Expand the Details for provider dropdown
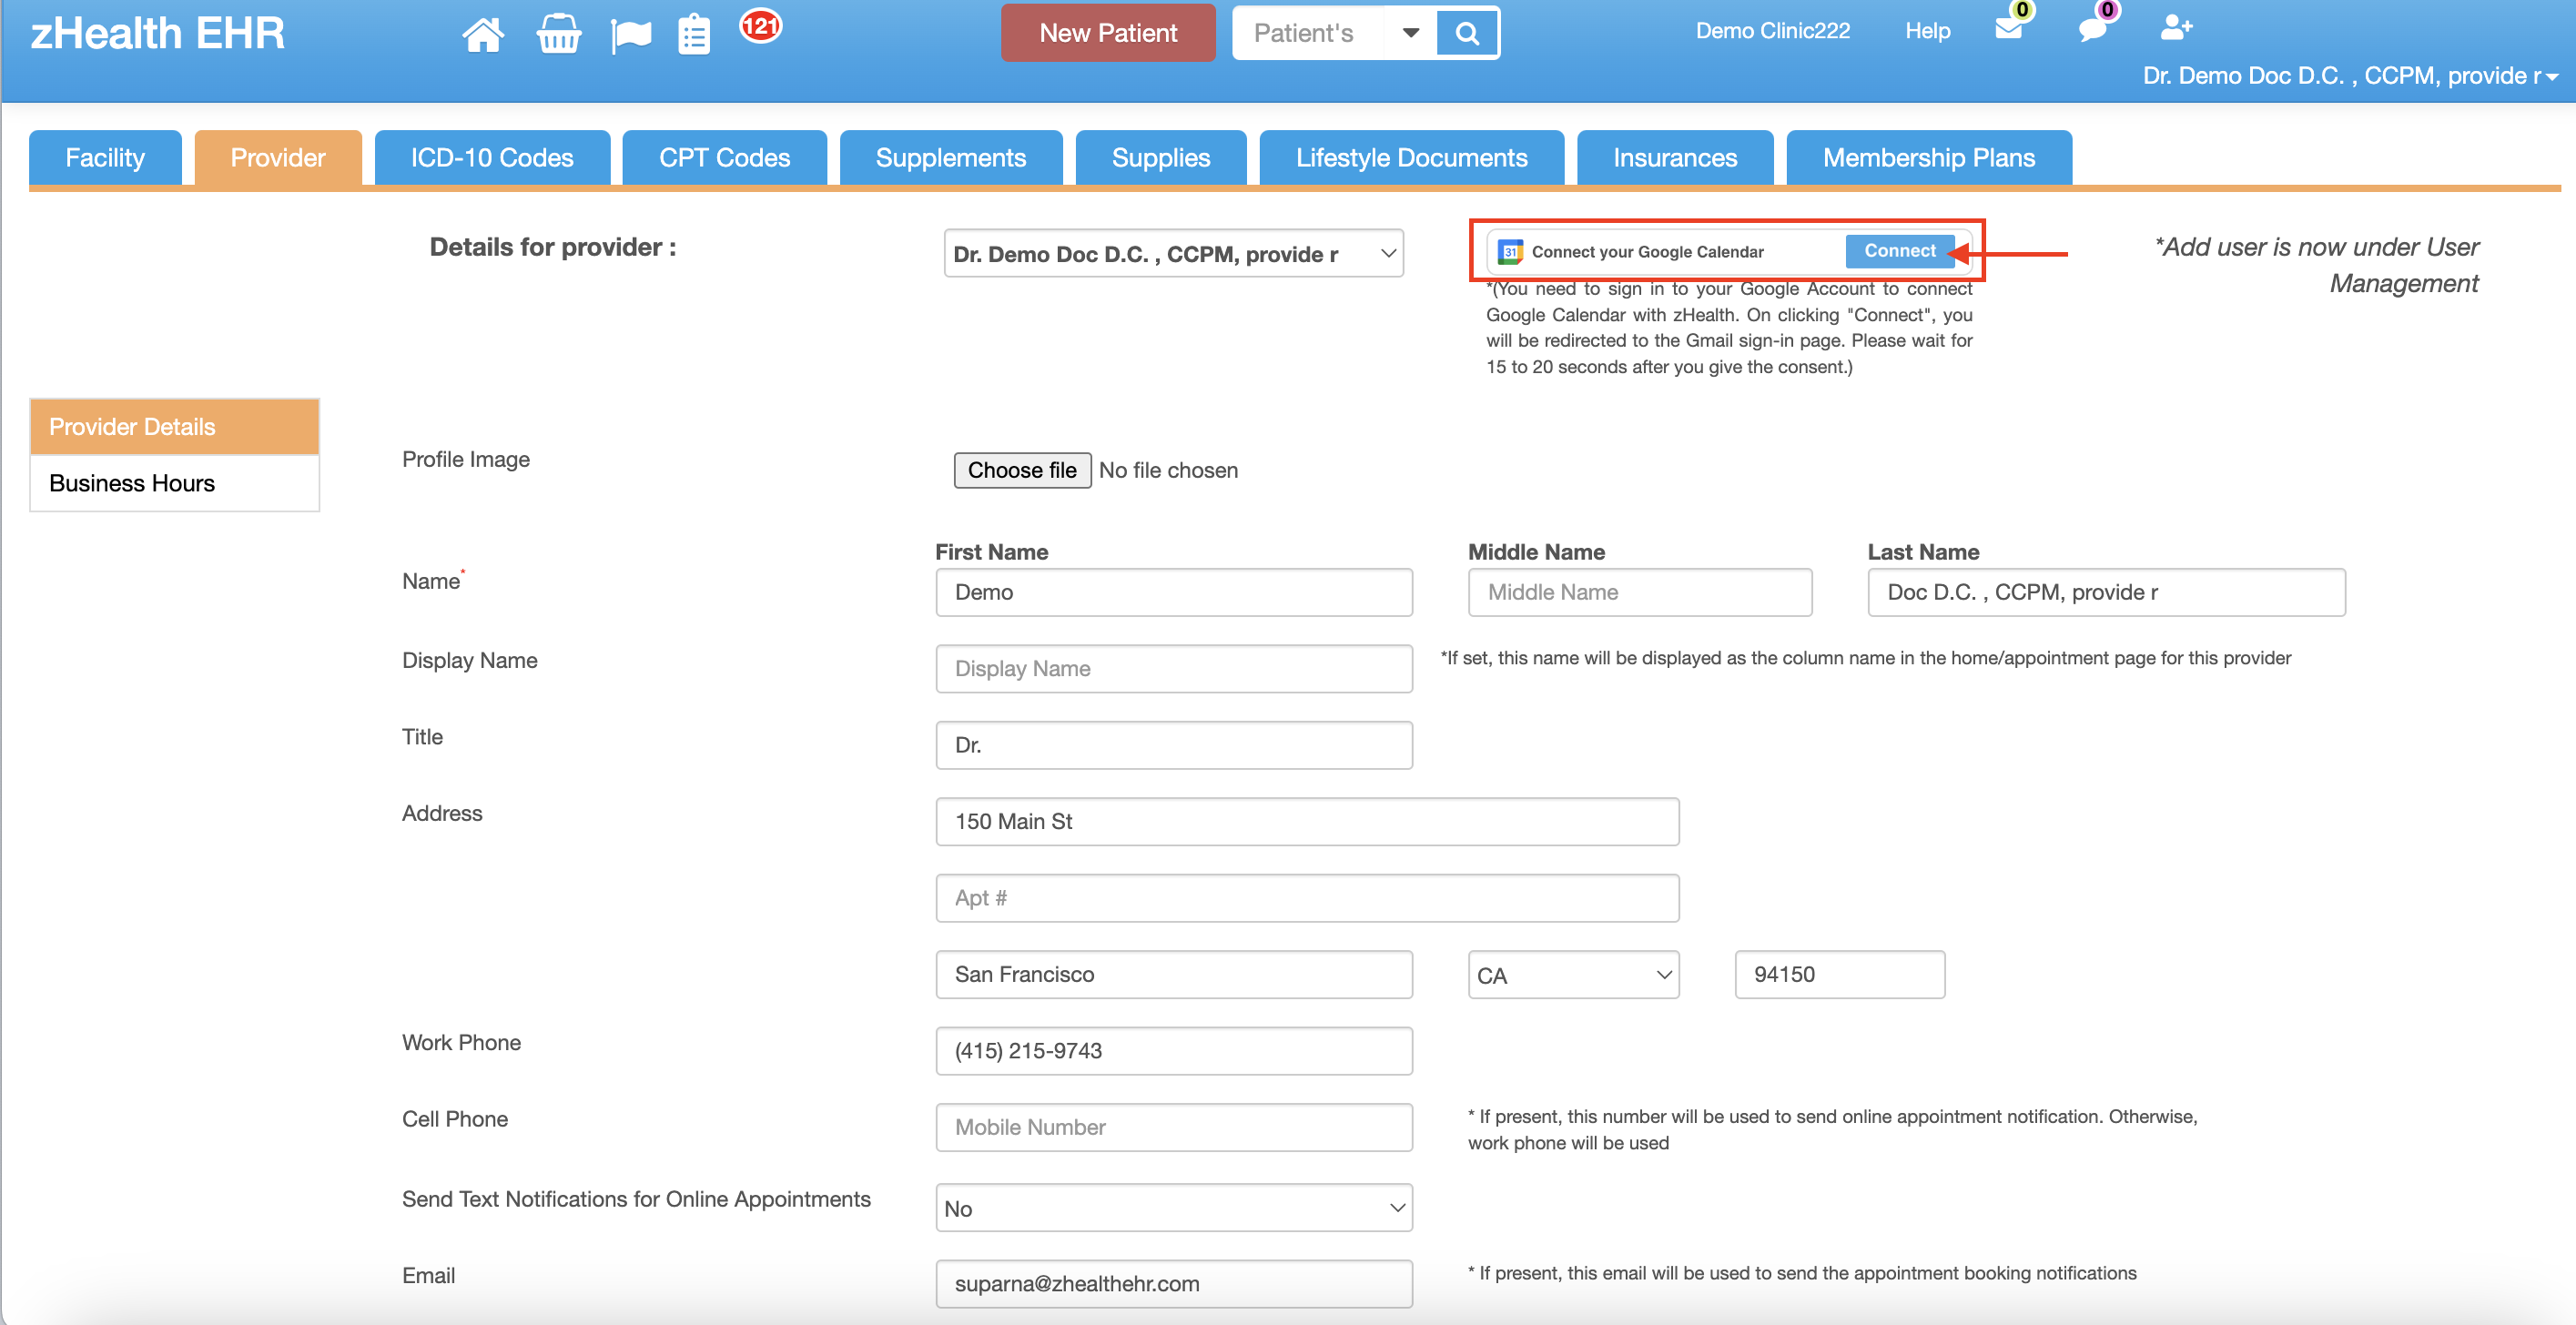Viewport: 2576px width, 1325px height. (x=1173, y=254)
